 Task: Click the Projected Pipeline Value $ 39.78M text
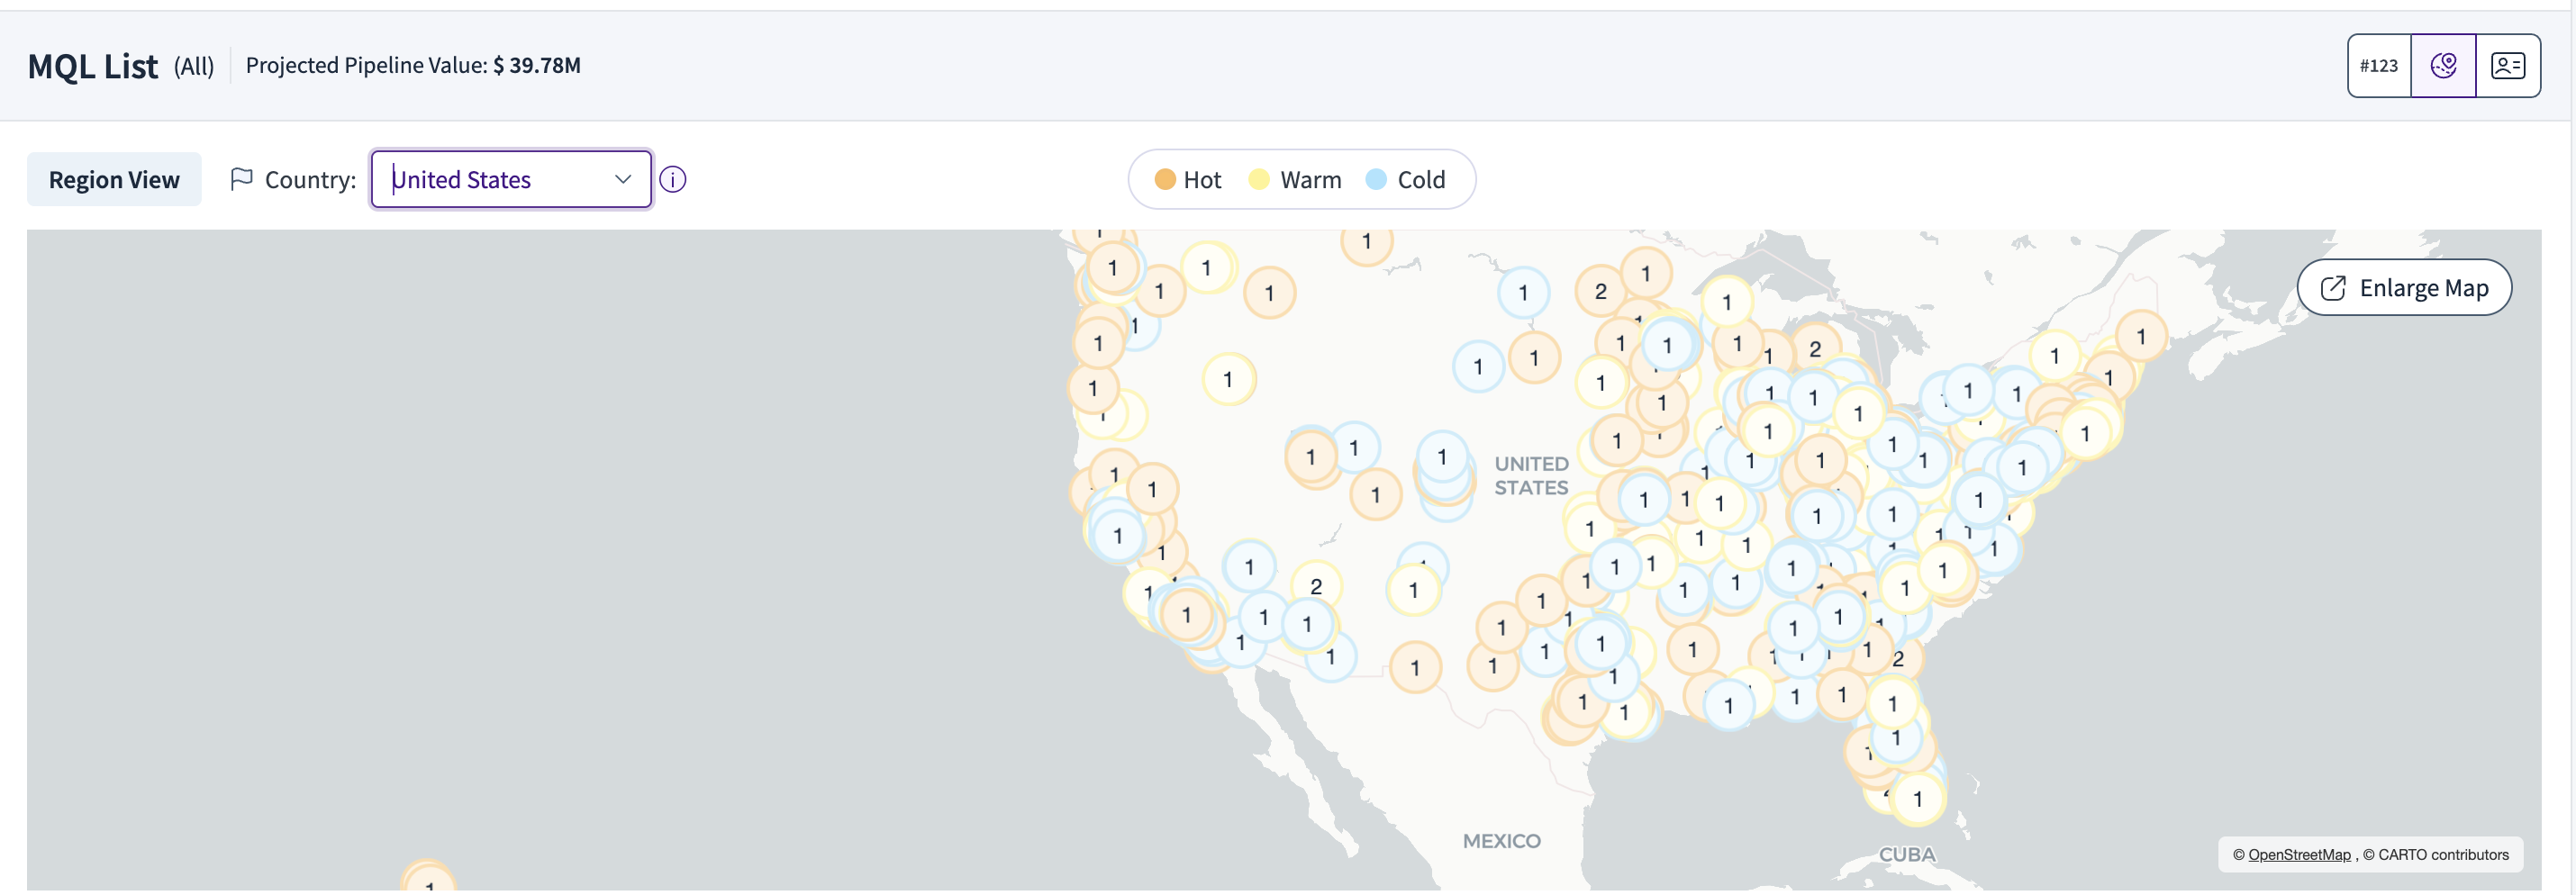click(x=413, y=66)
